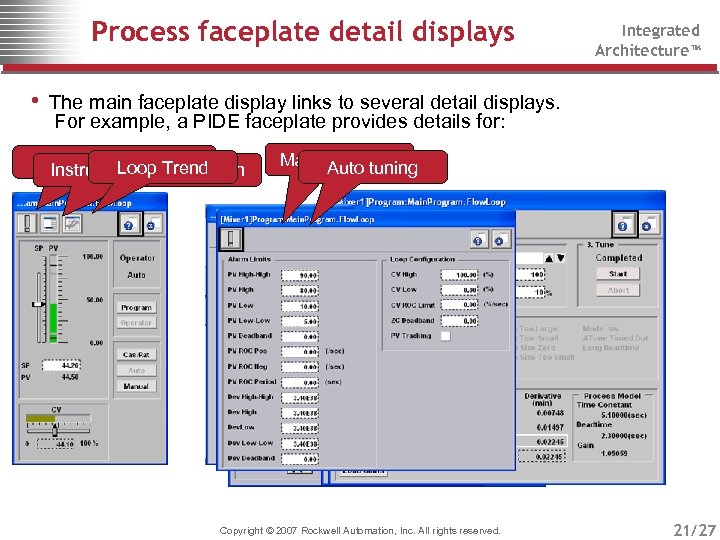Click the SP vertical slider handle
720x540 pixels.
(39, 304)
